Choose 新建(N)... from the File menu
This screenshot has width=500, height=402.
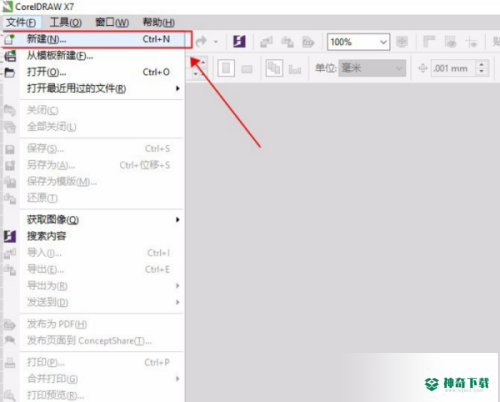coord(93,39)
